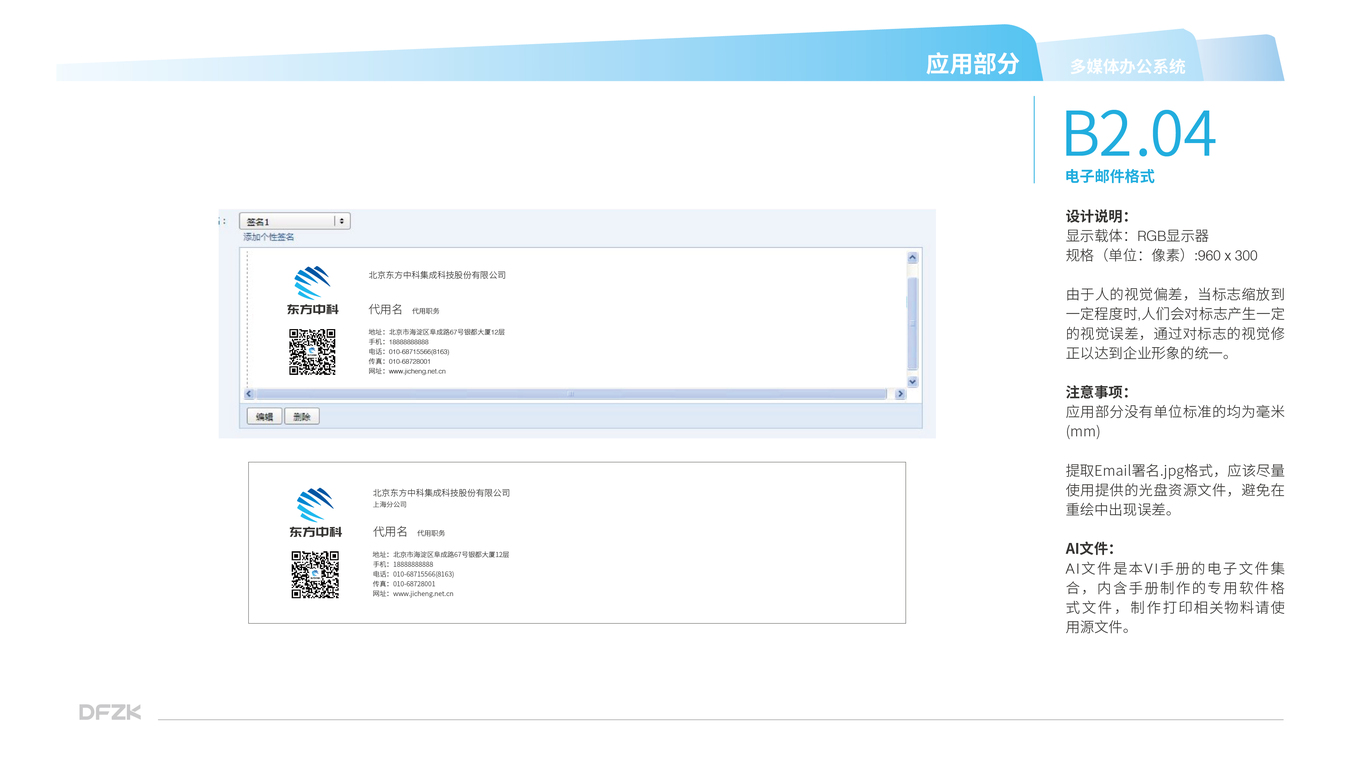
Task: Click 代用名 in the signature editor
Action: tap(385, 310)
